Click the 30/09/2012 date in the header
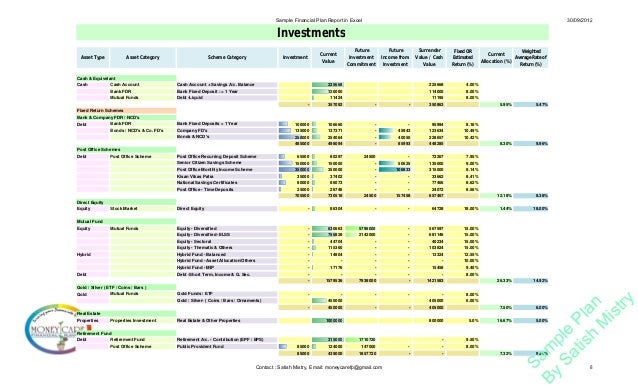 click(580, 20)
